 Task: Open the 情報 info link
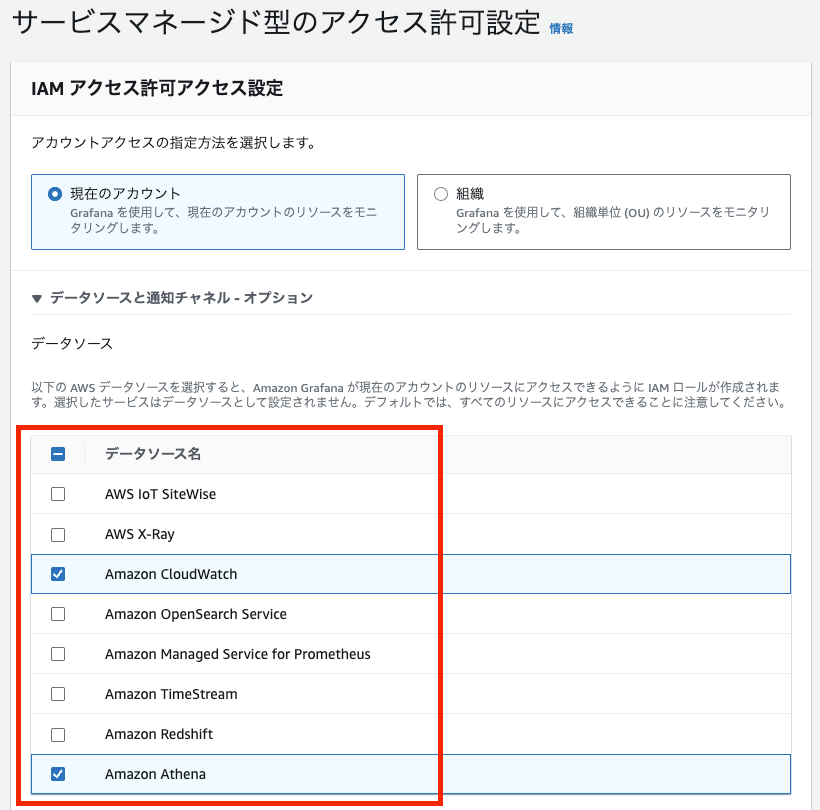click(561, 28)
